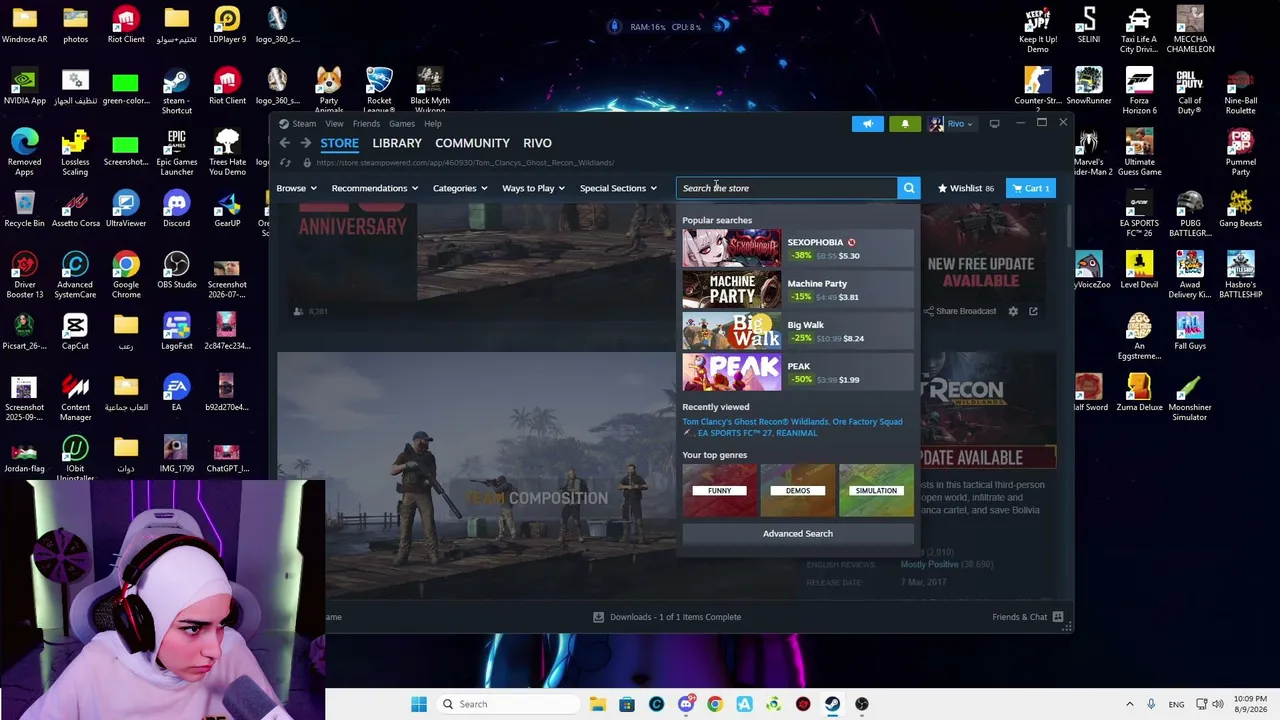Switch to the LIBRARY tab
Screen dimensions: 1280x720
397,143
